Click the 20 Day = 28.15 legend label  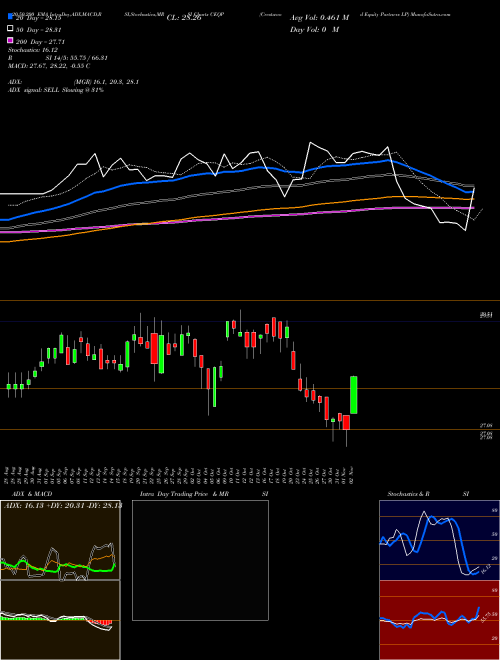pyautogui.click(x=38, y=18)
